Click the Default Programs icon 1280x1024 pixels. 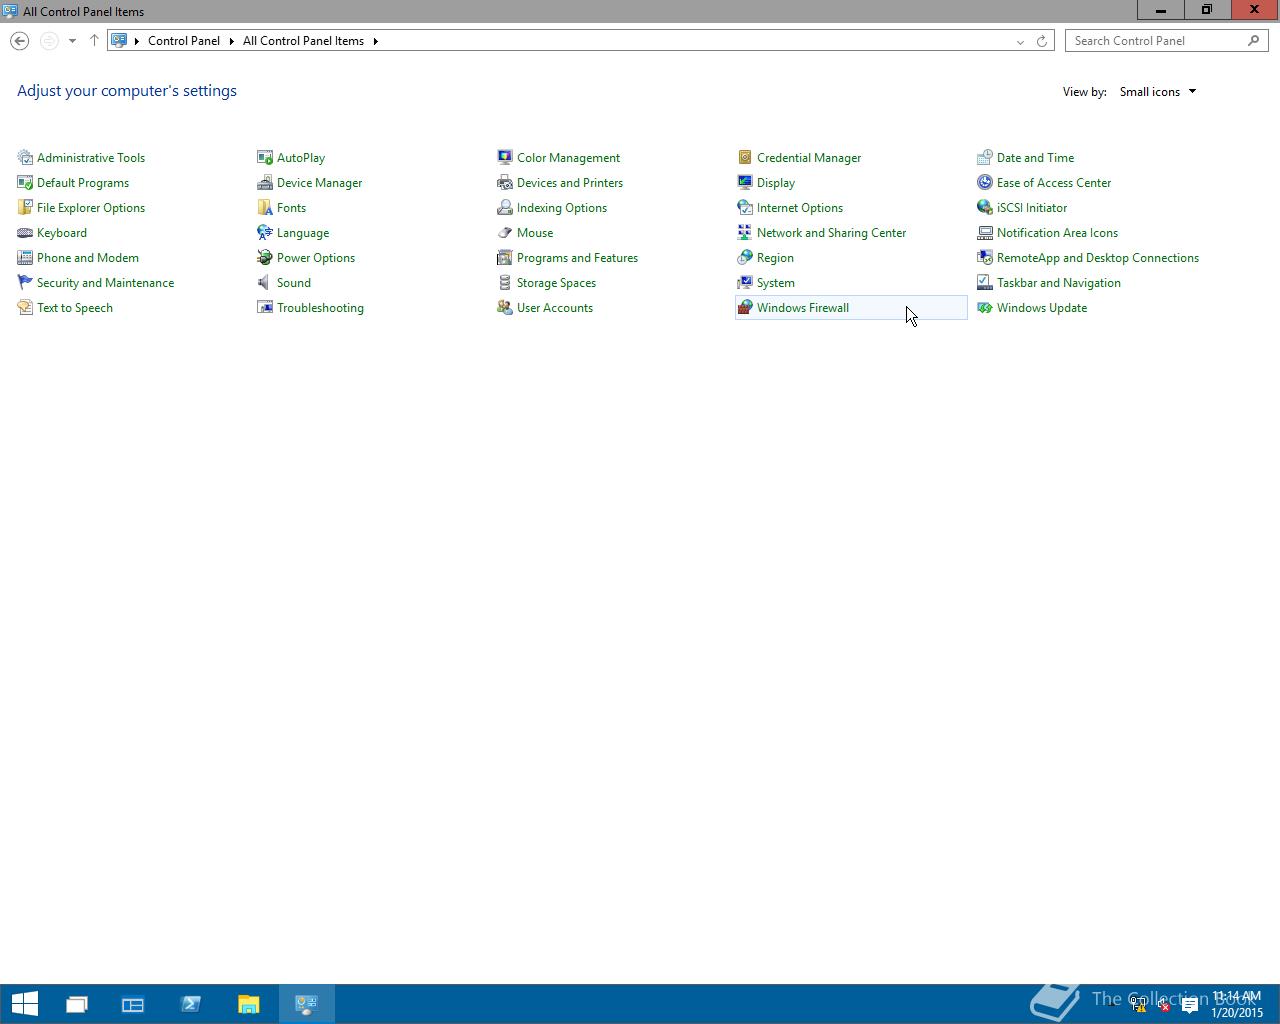click(x=25, y=183)
